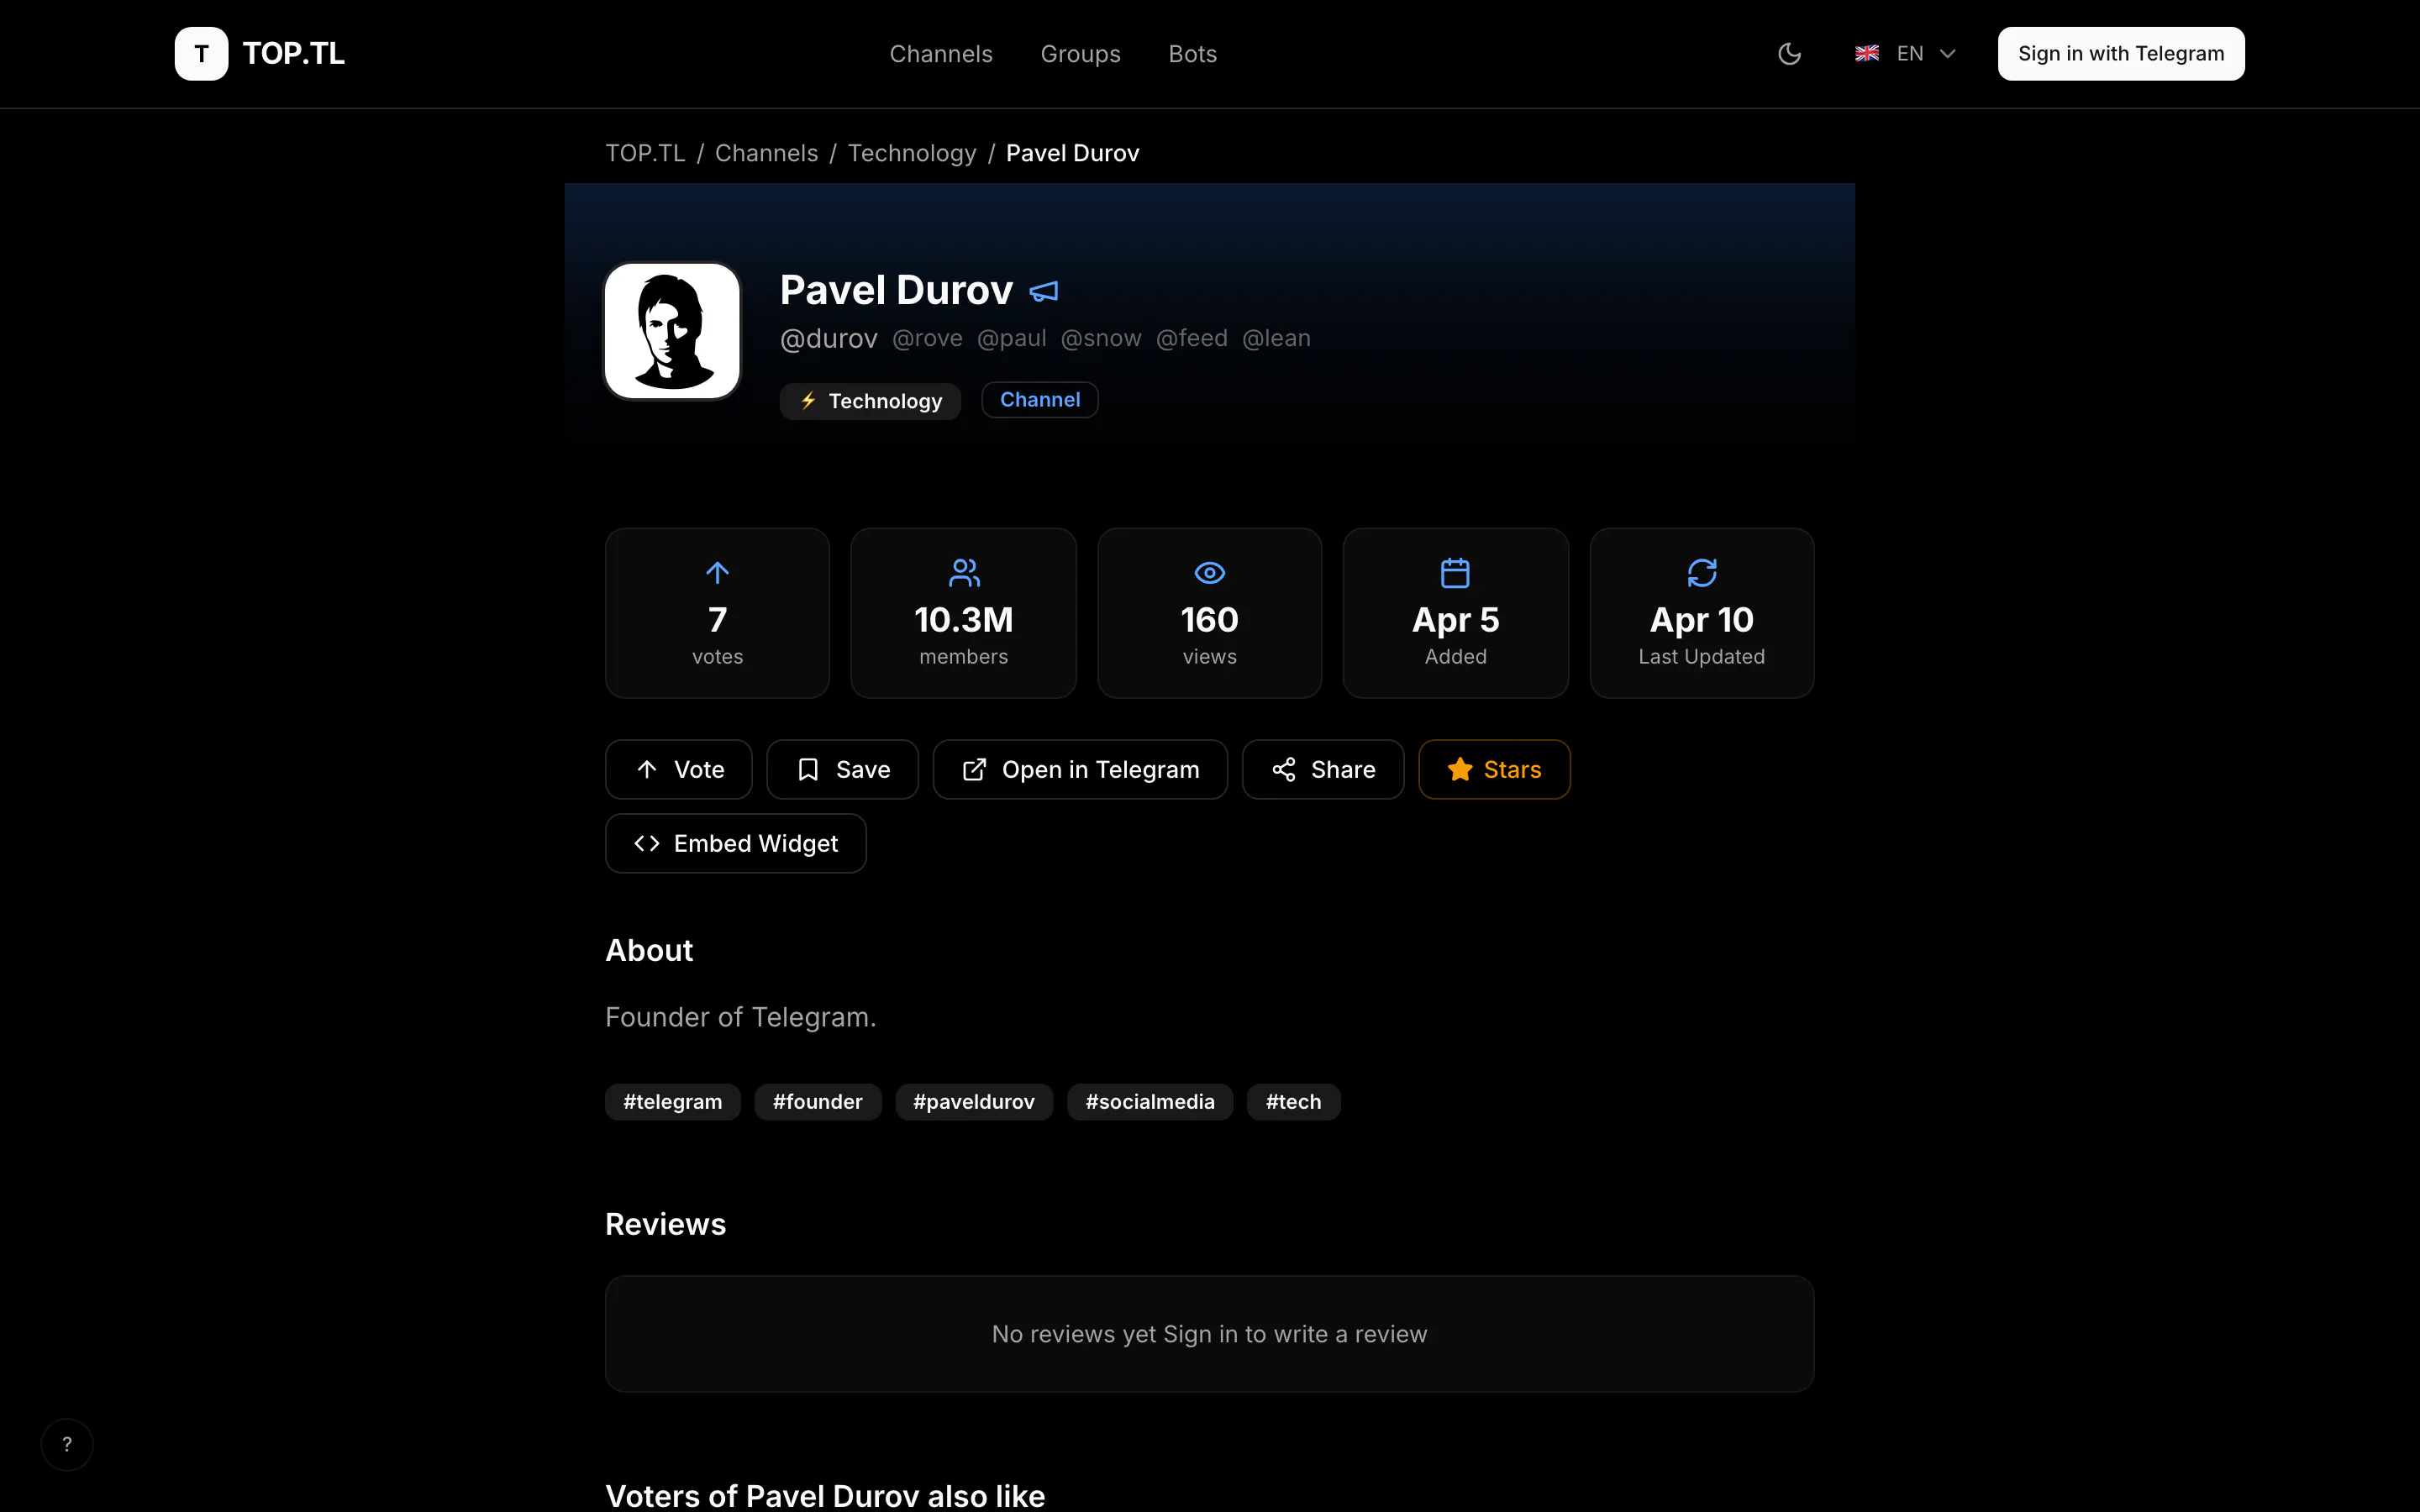Go to Channels breadcrumb link
Viewport: 2420px width, 1512px height.
tap(766, 153)
